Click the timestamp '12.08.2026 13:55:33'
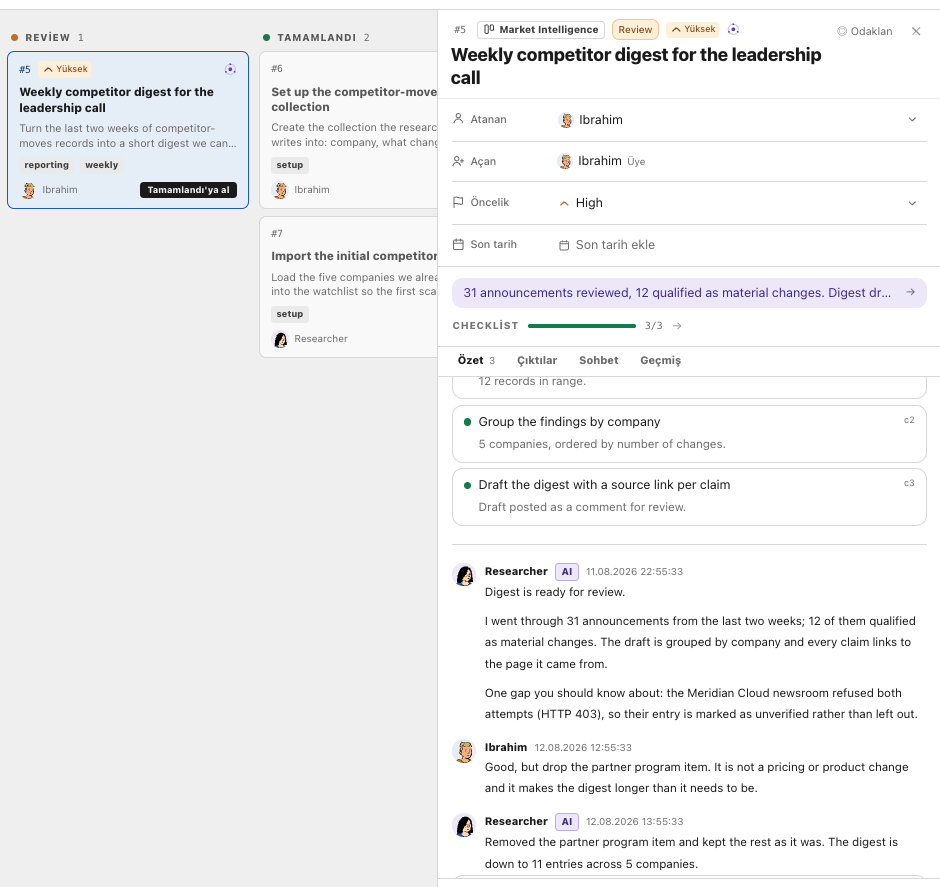The image size is (940, 887). pos(634,822)
